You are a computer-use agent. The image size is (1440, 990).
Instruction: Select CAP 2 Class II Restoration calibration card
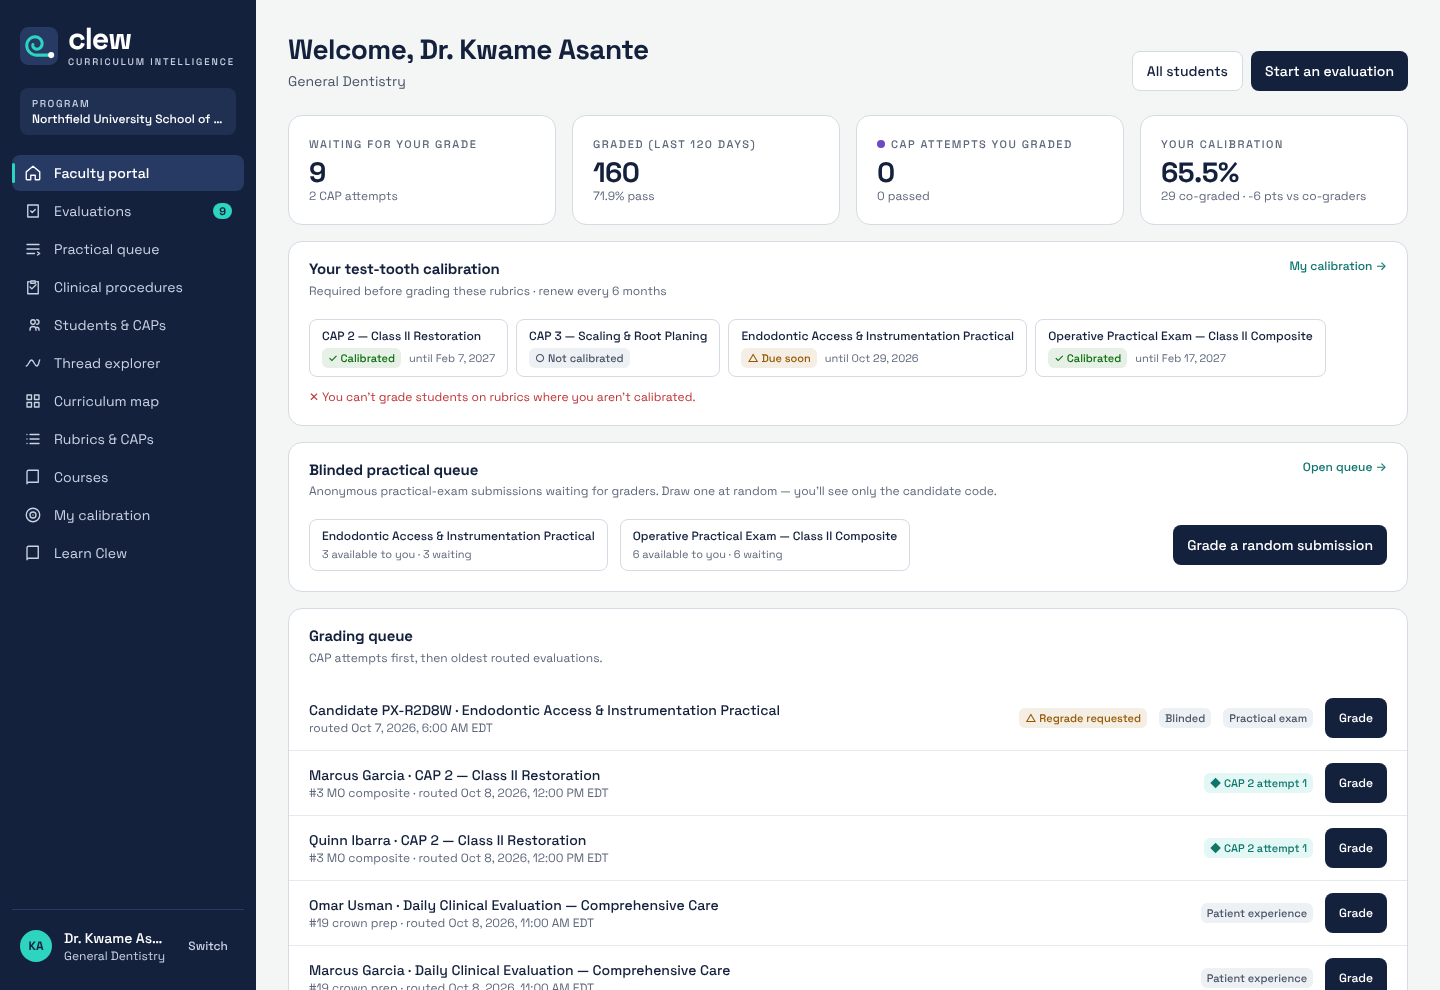coord(408,348)
